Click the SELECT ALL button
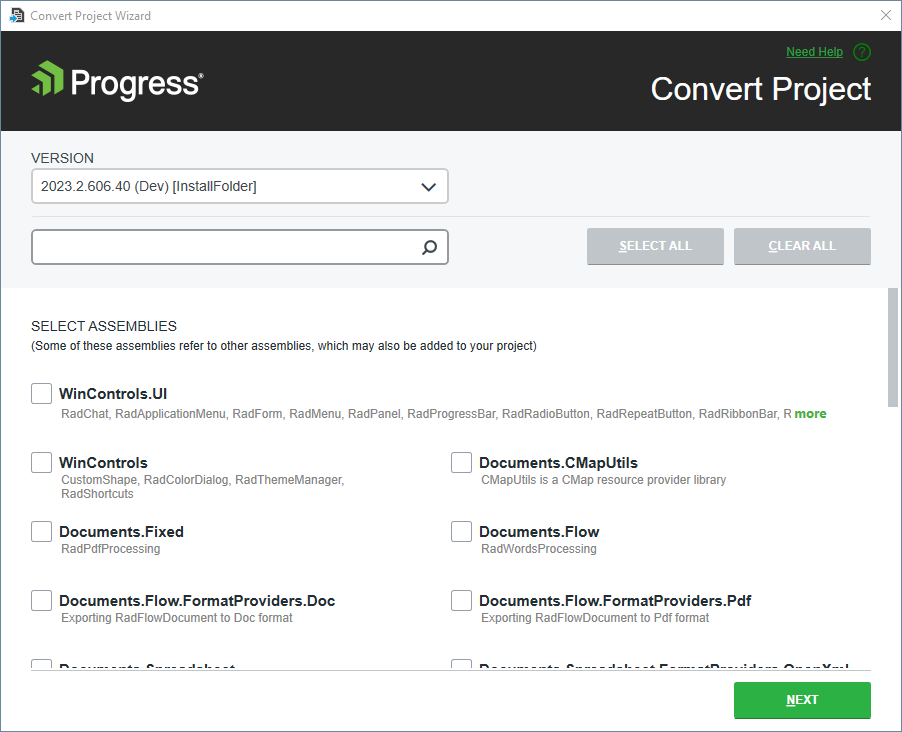The image size is (902, 732). coord(655,246)
